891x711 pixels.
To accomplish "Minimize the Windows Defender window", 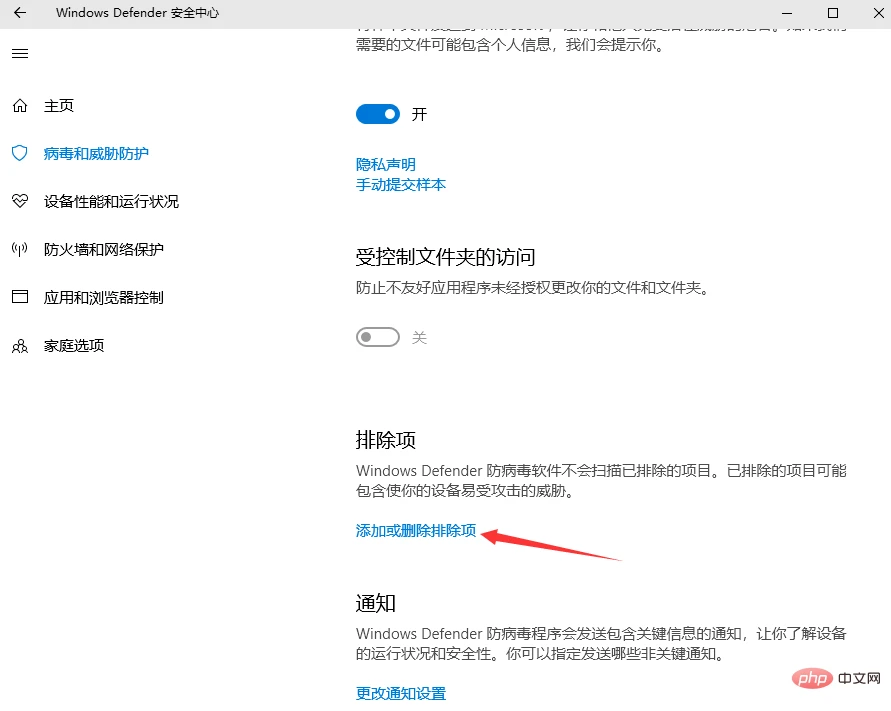I will [787, 13].
